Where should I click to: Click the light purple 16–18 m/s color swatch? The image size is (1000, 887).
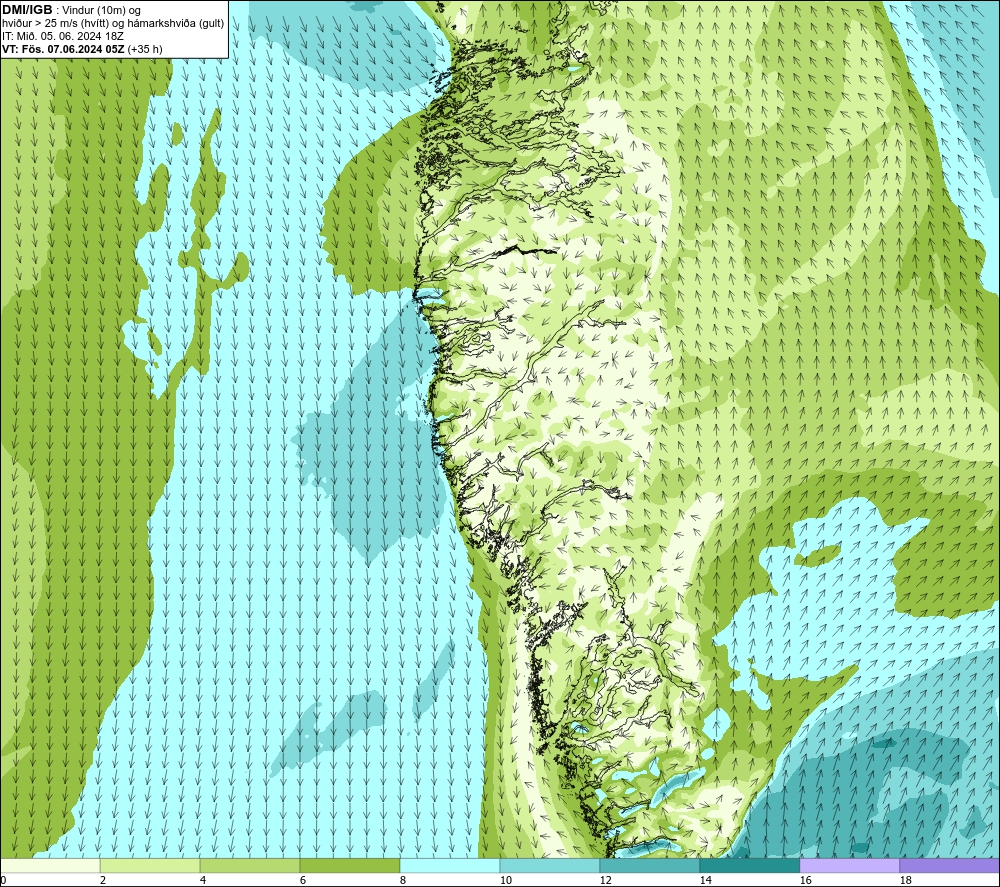(x=849, y=865)
